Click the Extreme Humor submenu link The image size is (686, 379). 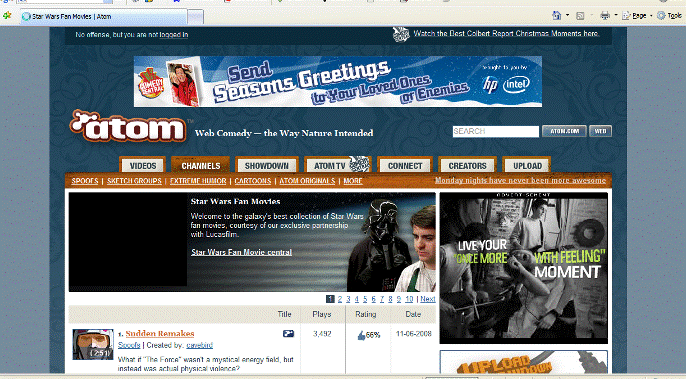click(198, 181)
